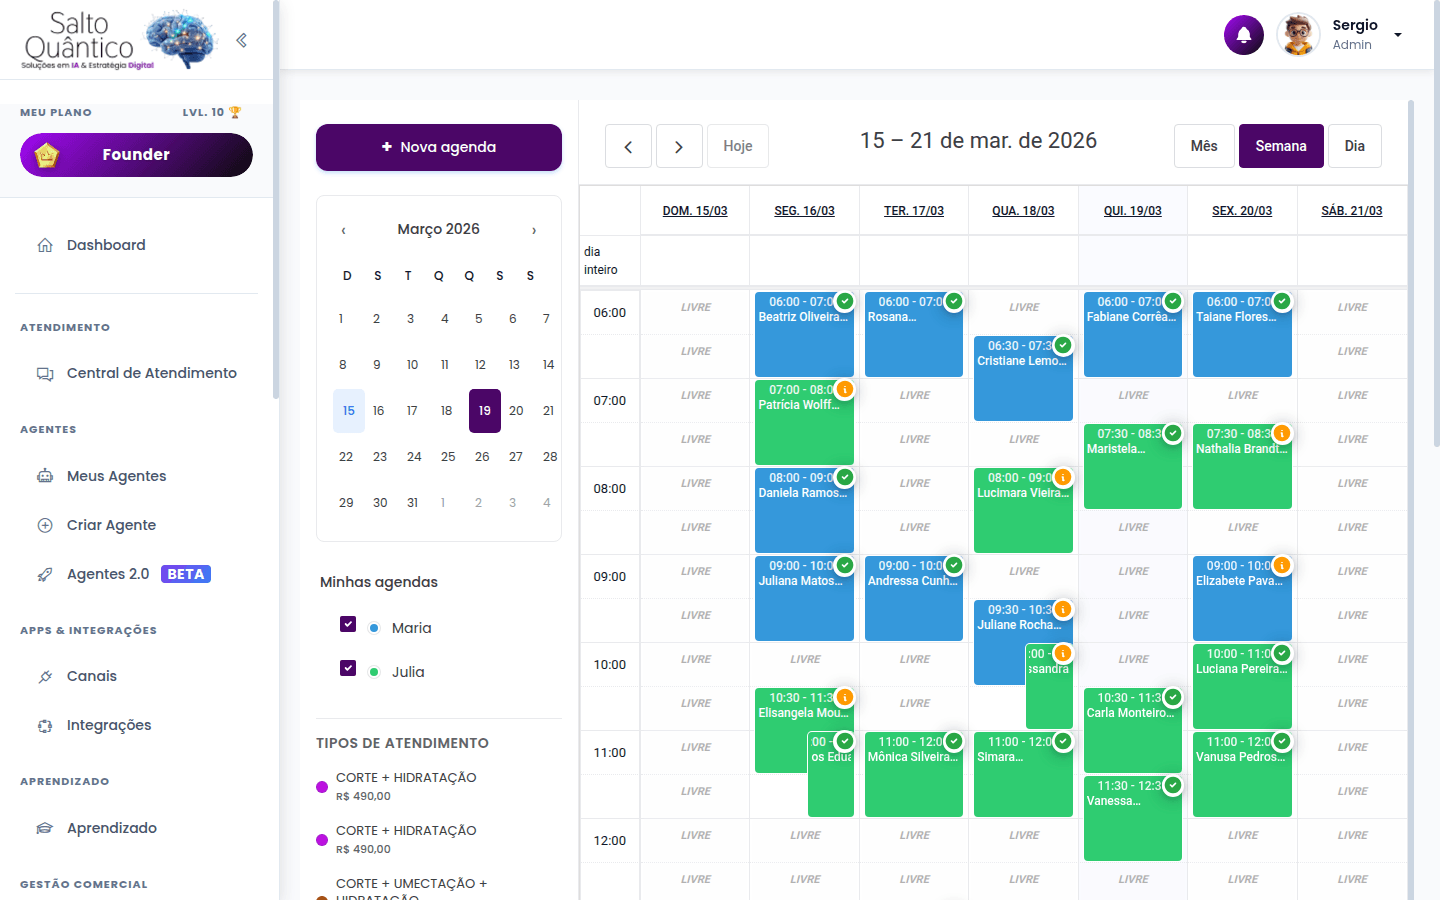Click the info icon on Lucimara Vieira's appointment
Image resolution: width=1440 pixels, height=900 pixels.
click(x=1063, y=477)
